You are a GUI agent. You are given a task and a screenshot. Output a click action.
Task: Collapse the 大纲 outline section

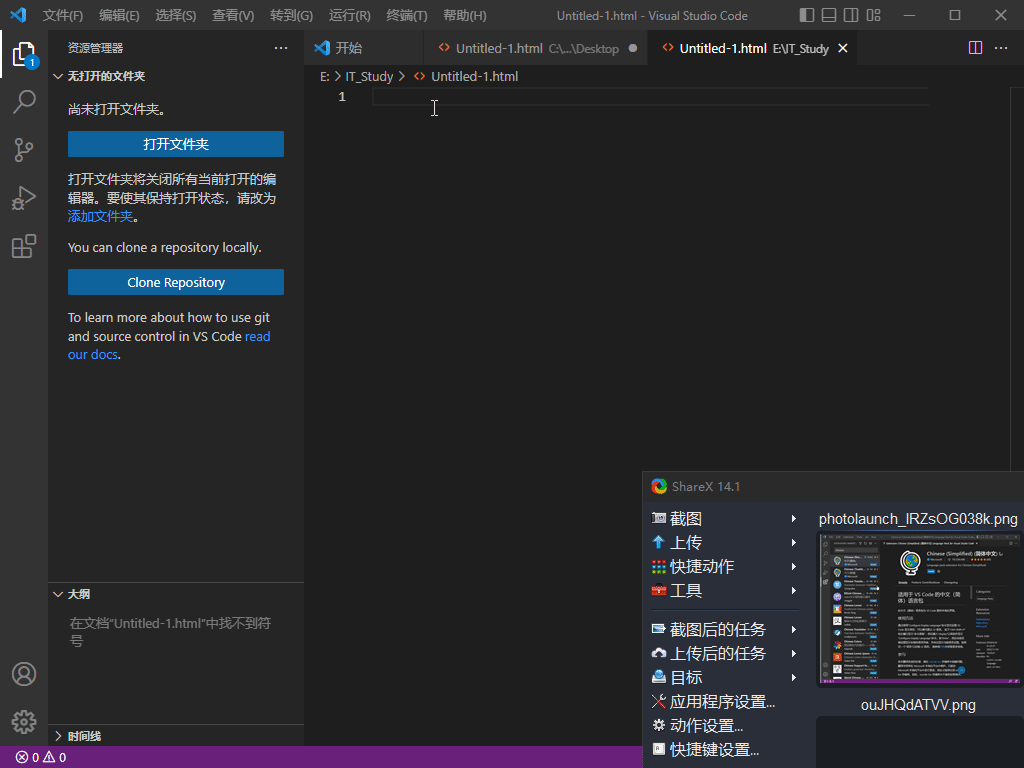176,594
